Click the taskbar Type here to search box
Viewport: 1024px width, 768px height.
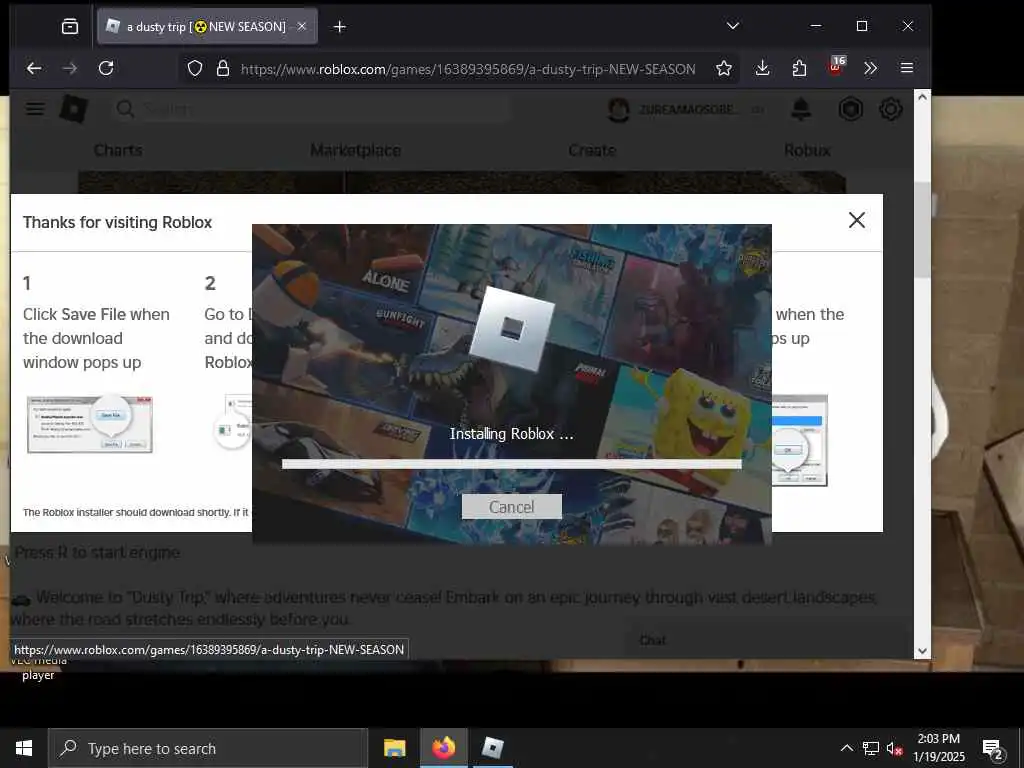(208, 748)
